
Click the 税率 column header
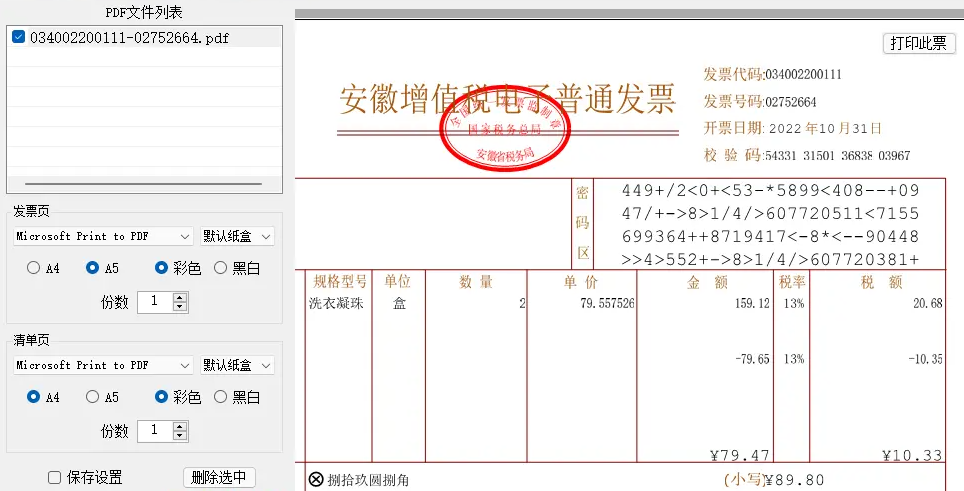coord(792,281)
